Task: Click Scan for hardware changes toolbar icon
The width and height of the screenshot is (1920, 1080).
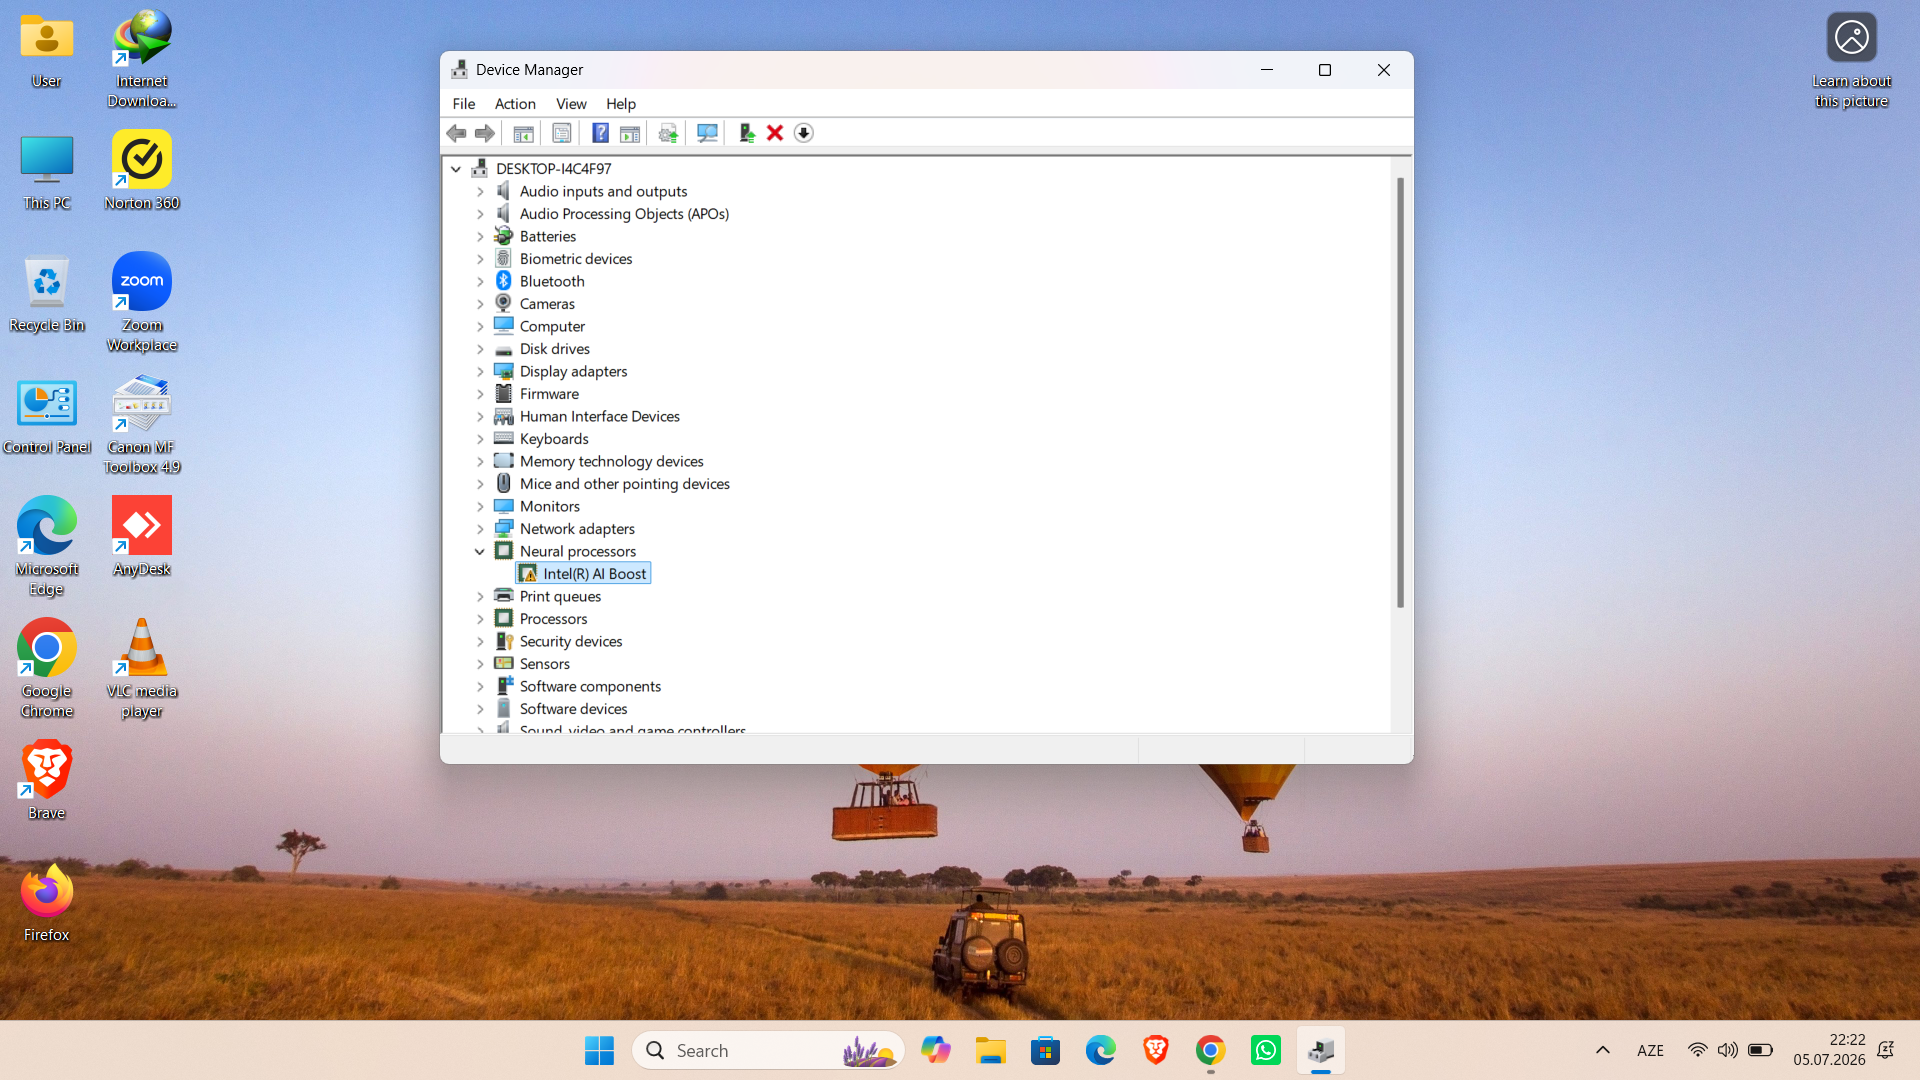Action: (x=707, y=133)
